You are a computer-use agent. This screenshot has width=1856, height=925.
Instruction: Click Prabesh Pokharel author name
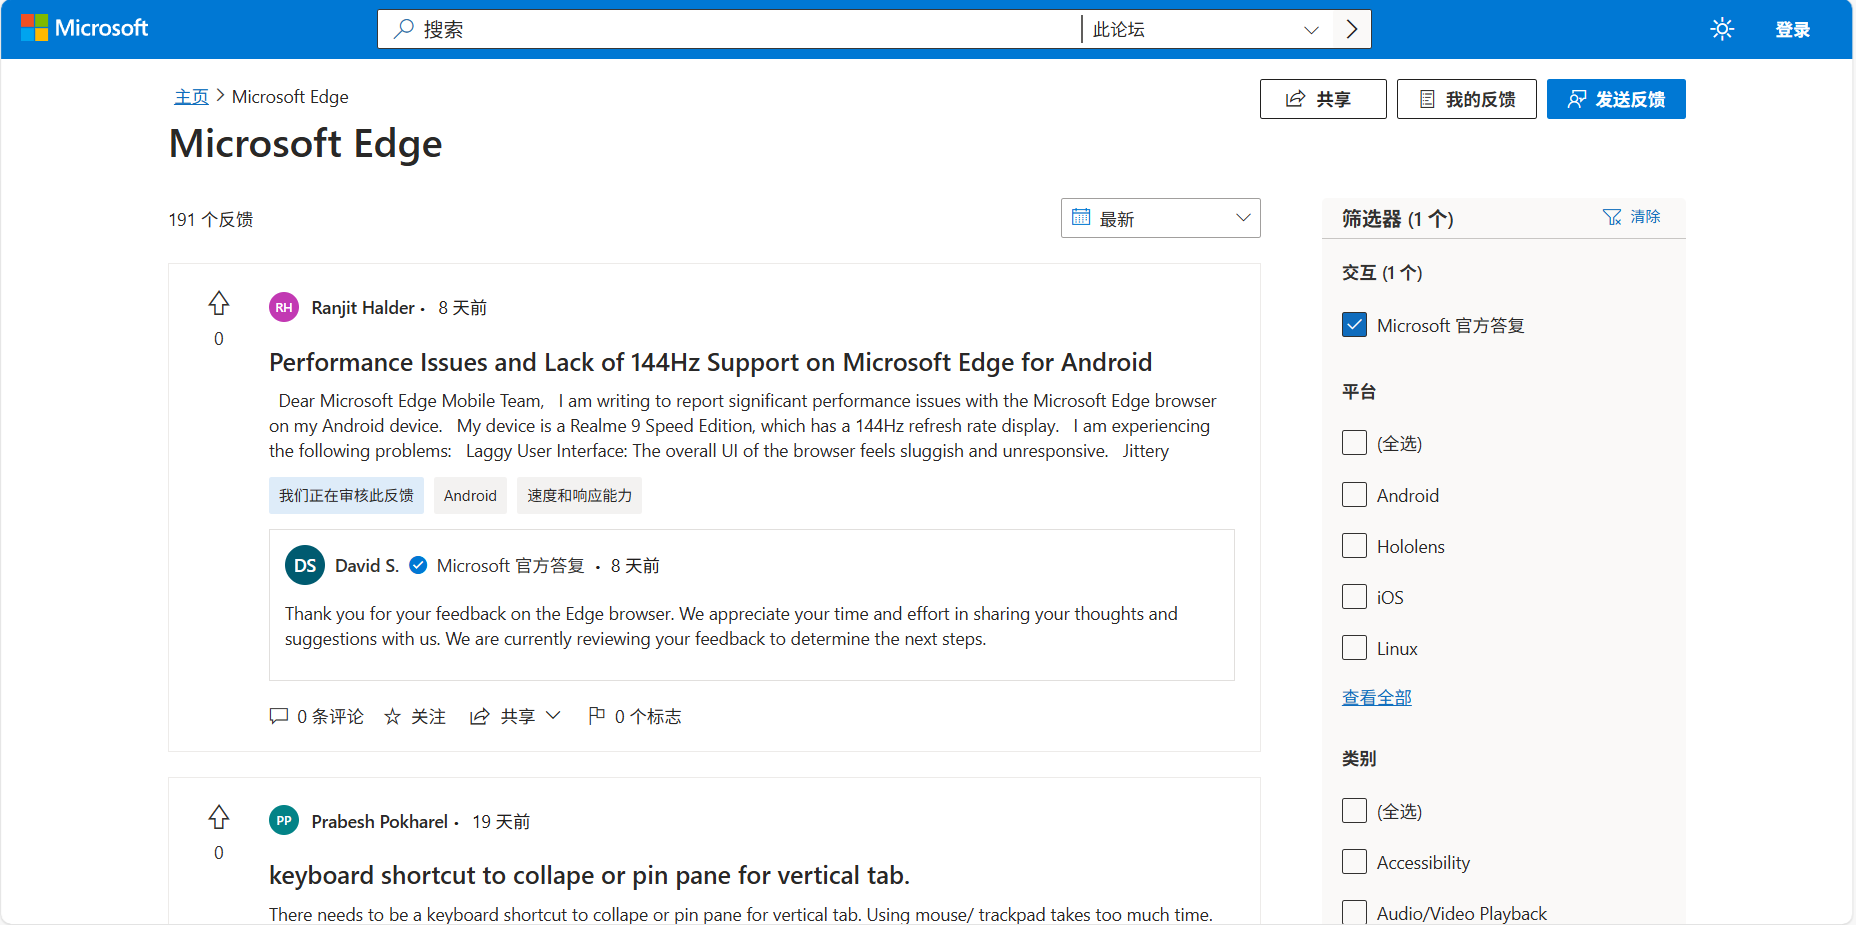point(379,821)
